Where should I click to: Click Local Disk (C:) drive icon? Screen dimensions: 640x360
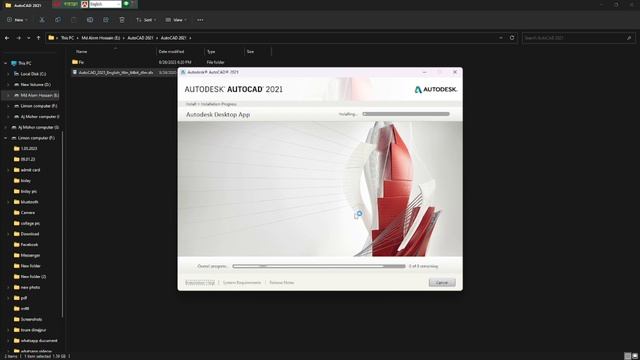click(x=16, y=74)
